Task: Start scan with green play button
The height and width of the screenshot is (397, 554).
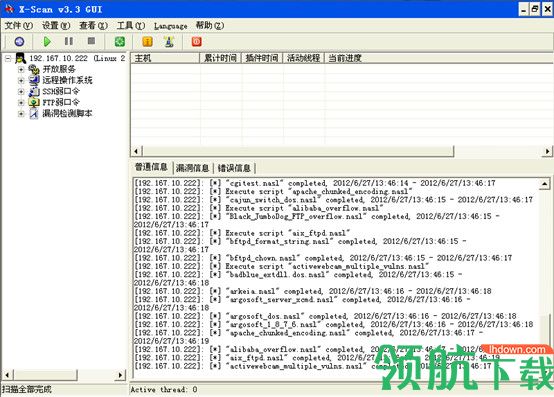Action: [x=47, y=42]
